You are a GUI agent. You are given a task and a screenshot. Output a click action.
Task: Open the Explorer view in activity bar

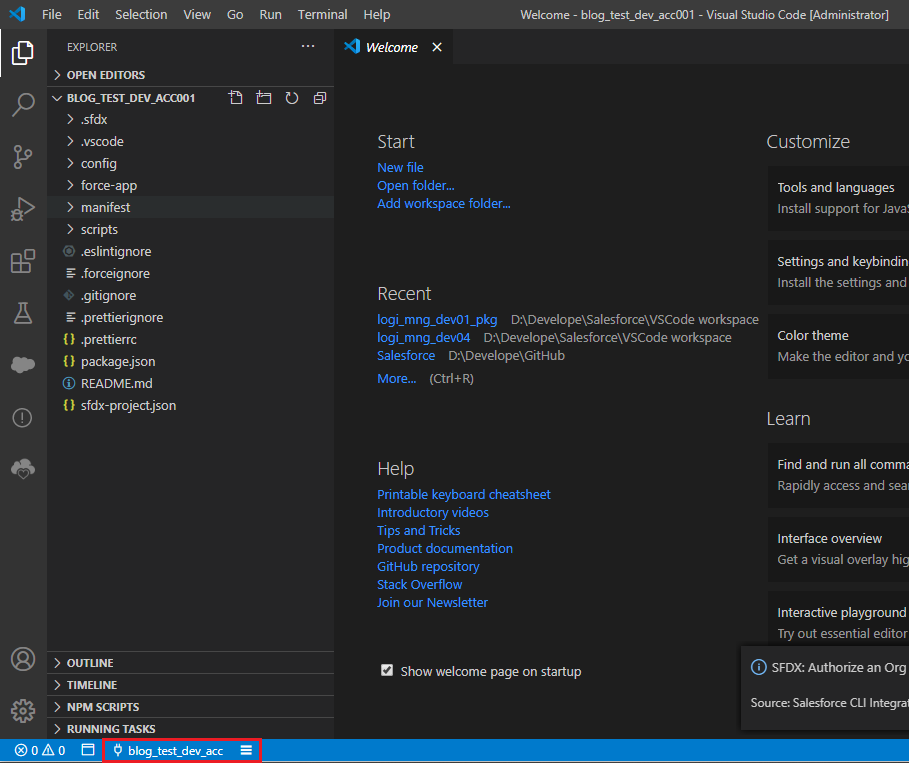23,53
